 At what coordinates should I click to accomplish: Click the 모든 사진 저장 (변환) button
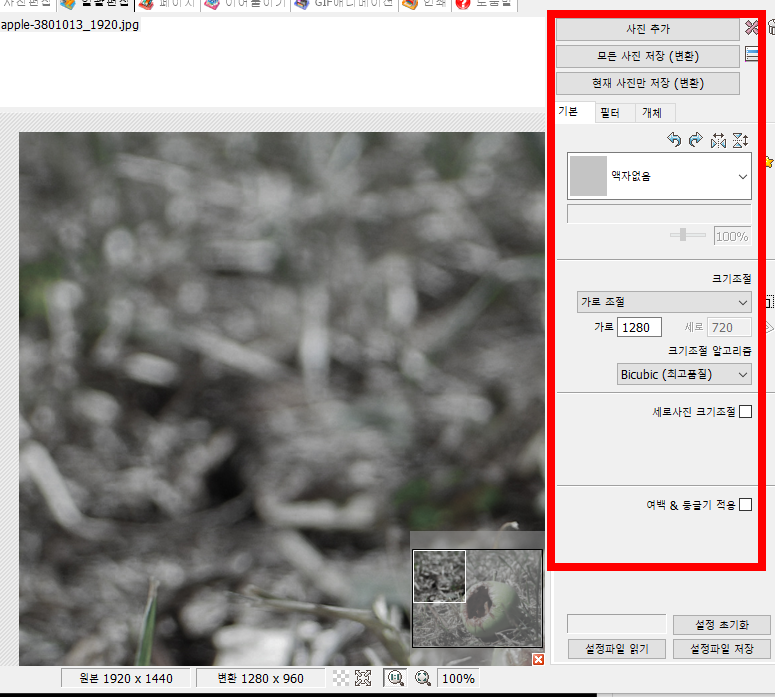(x=647, y=56)
